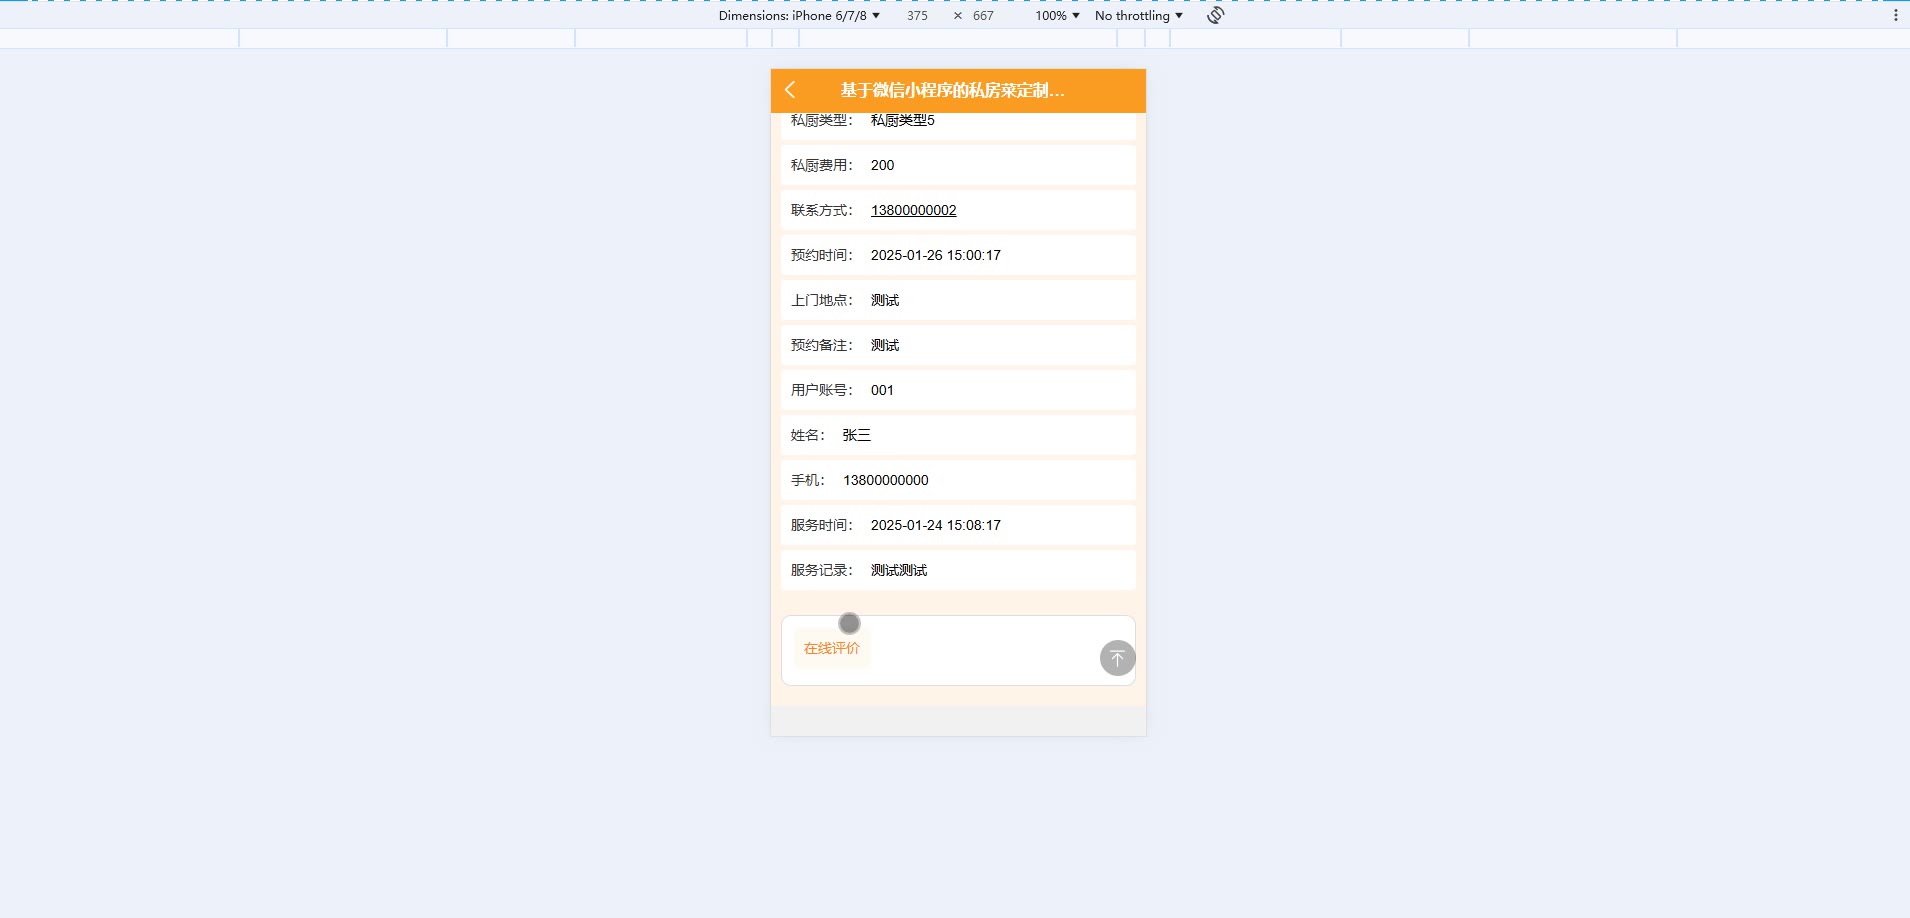The height and width of the screenshot is (918, 1910).
Task: Click the 手机 label
Action: (808, 480)
